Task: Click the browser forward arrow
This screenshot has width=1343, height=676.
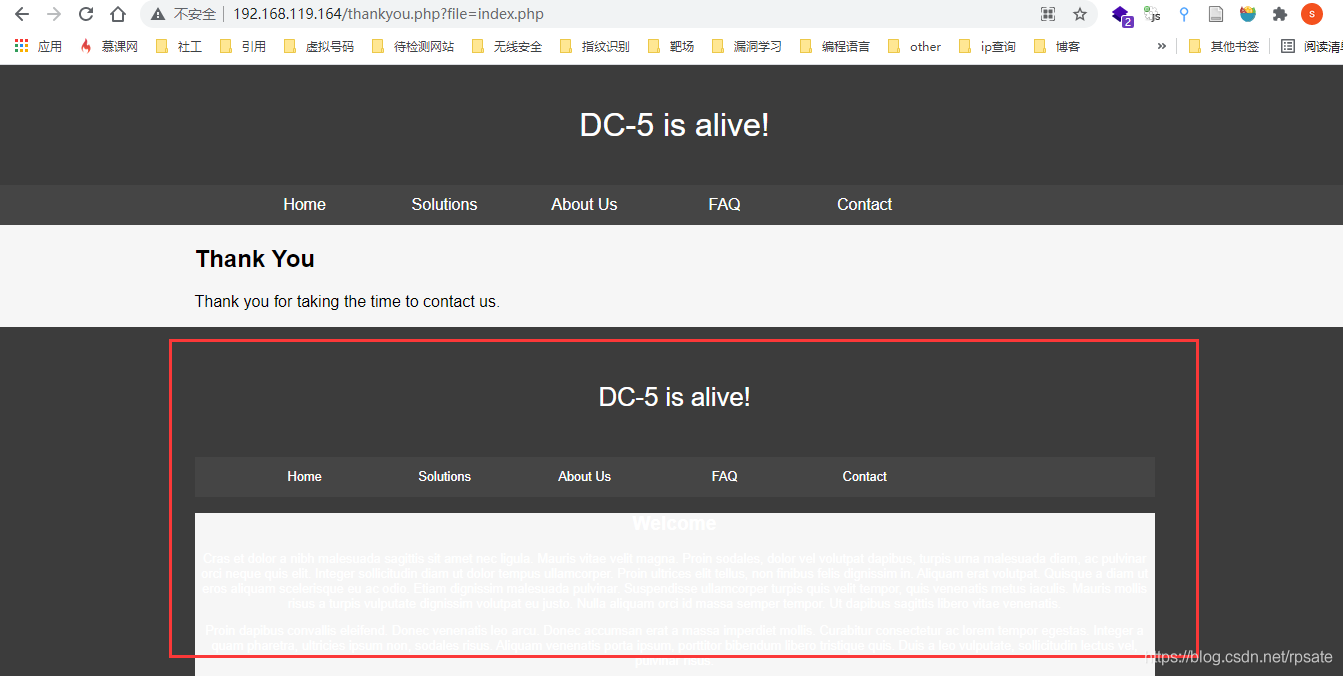Action: (x=54, y=14)
